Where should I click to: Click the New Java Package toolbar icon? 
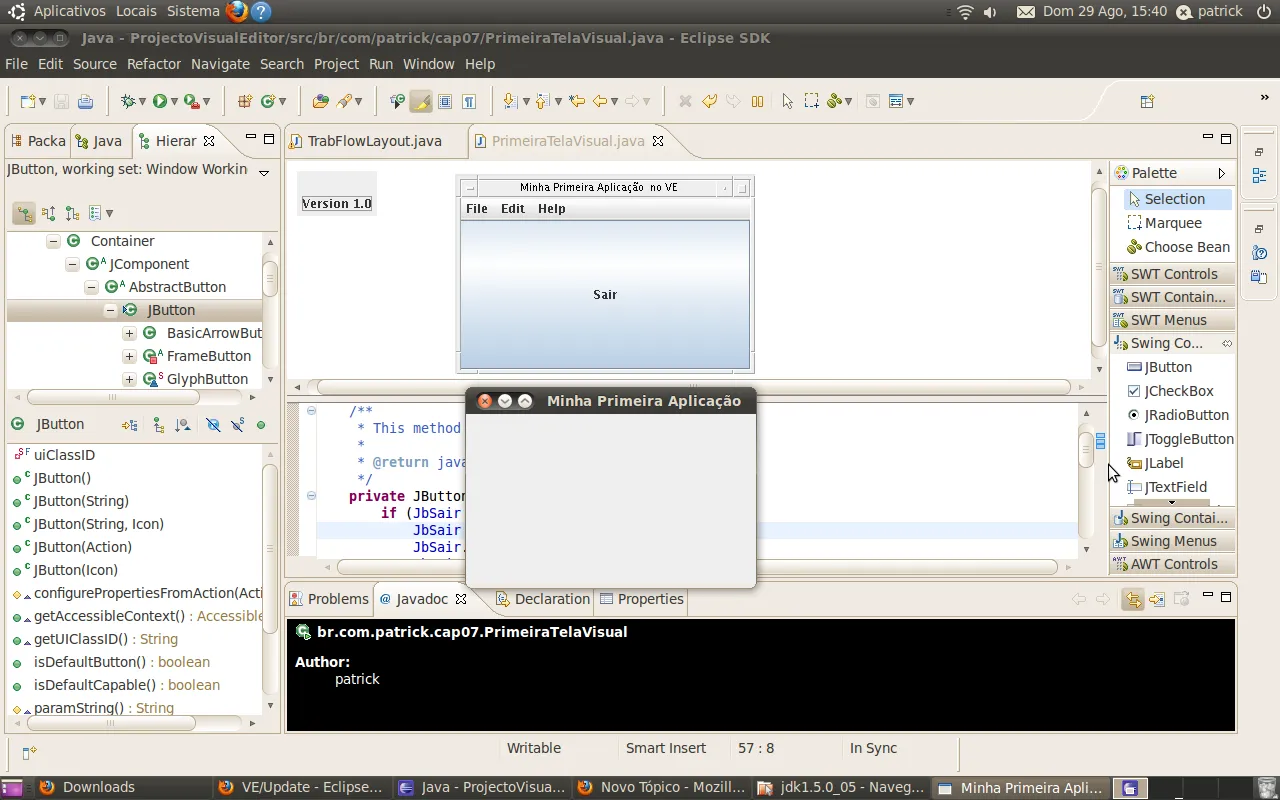pos(243,101)
